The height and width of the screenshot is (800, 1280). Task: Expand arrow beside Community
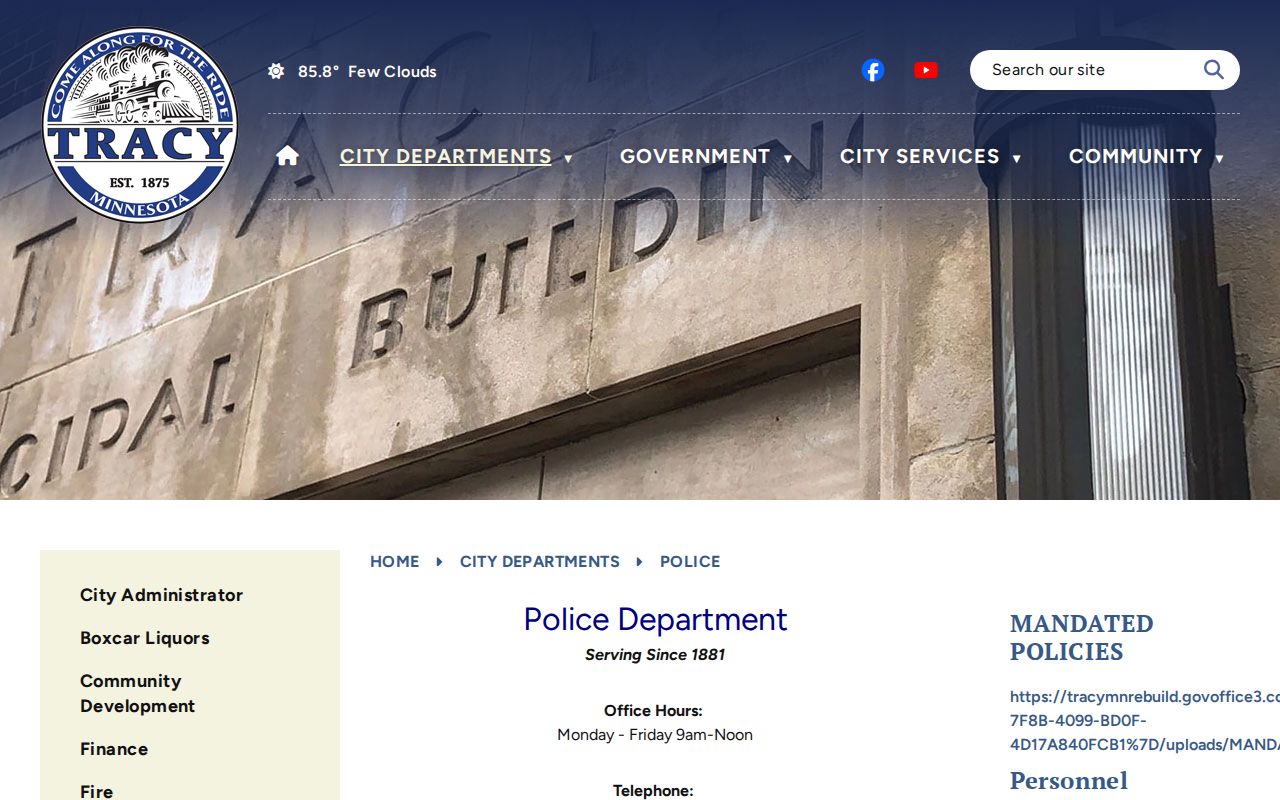point(1219,158)
